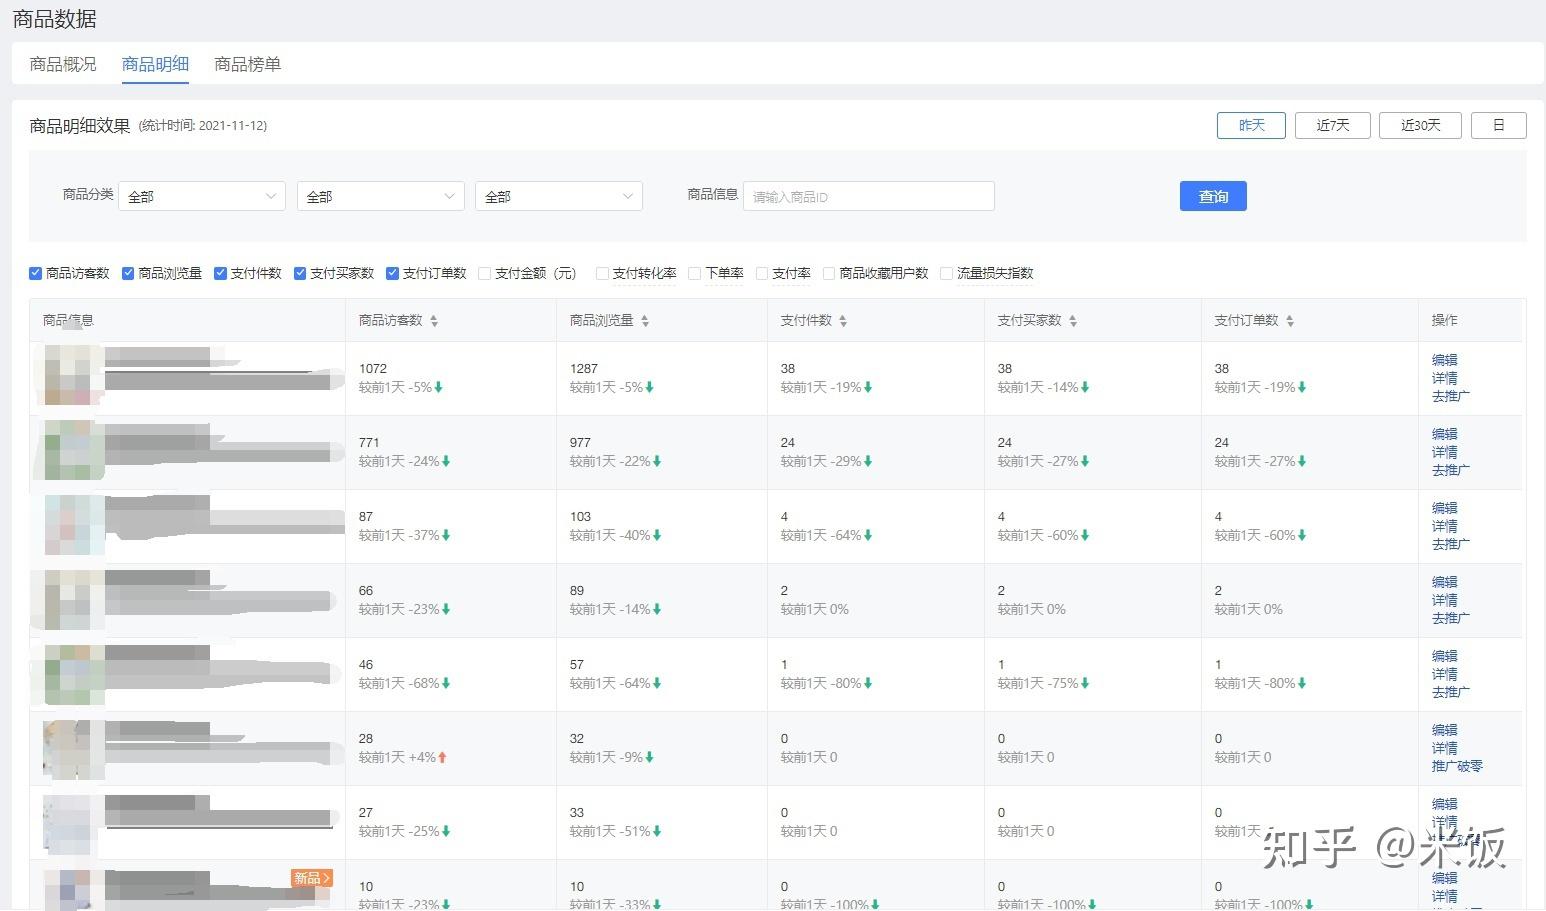Choose the 近7天 time range
Screen dimensions: 1546x911
[1333, 125]
